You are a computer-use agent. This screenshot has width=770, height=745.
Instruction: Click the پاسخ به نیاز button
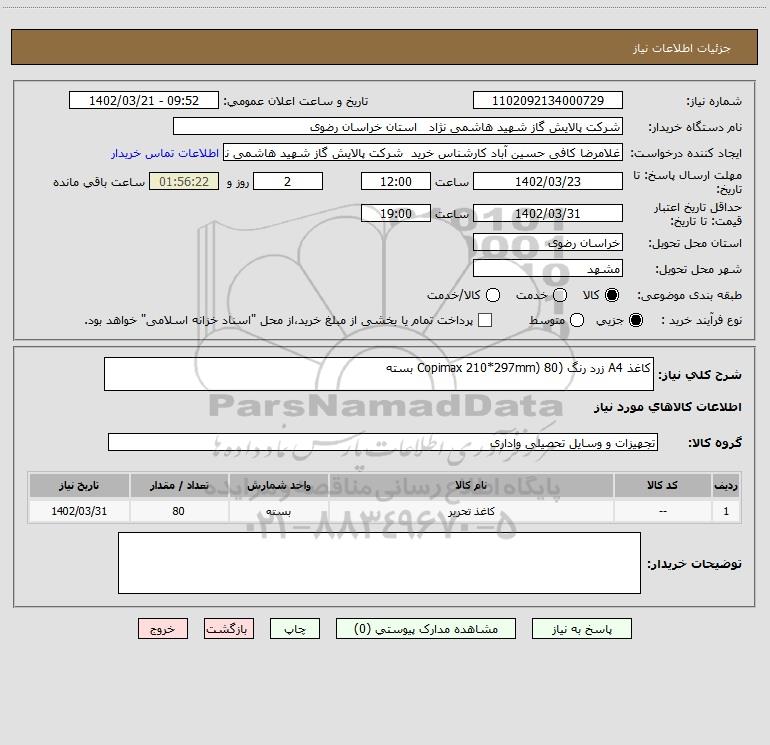point(582,629)
